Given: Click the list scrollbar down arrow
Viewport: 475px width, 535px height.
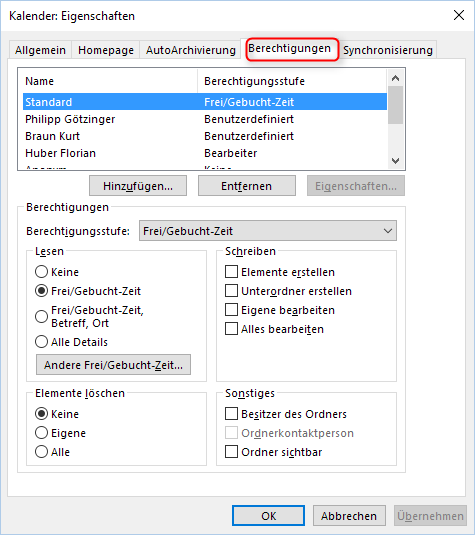Looking at the screenshot, I should 395,160.
